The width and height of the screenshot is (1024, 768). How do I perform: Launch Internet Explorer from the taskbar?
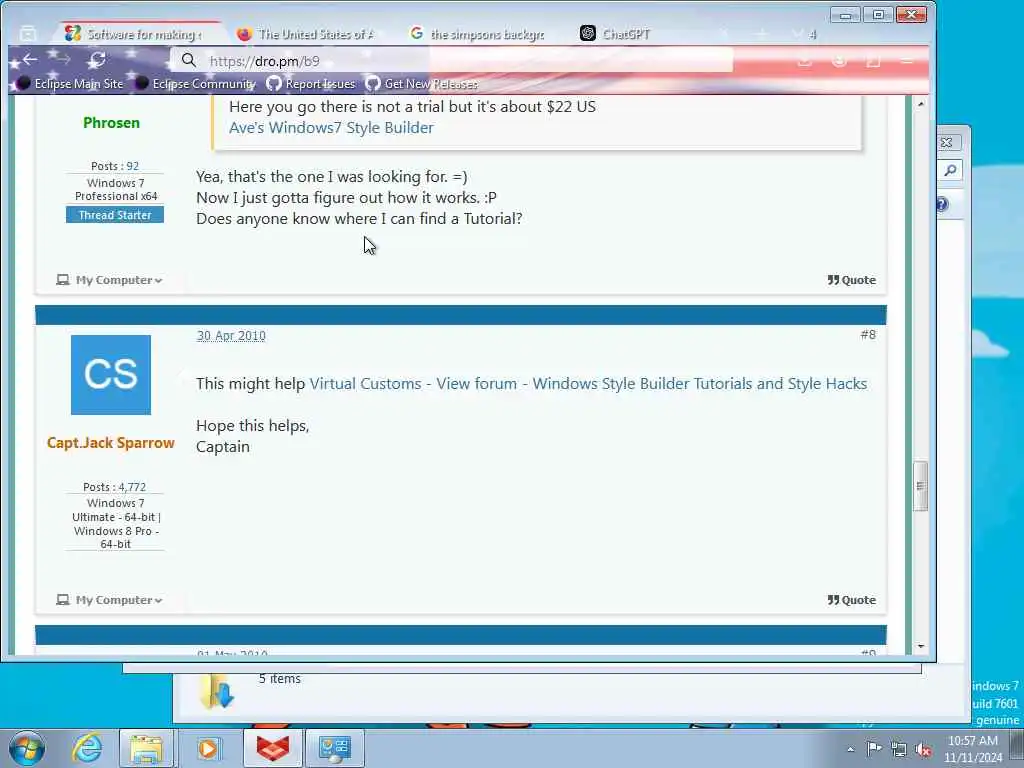(87, 748)
